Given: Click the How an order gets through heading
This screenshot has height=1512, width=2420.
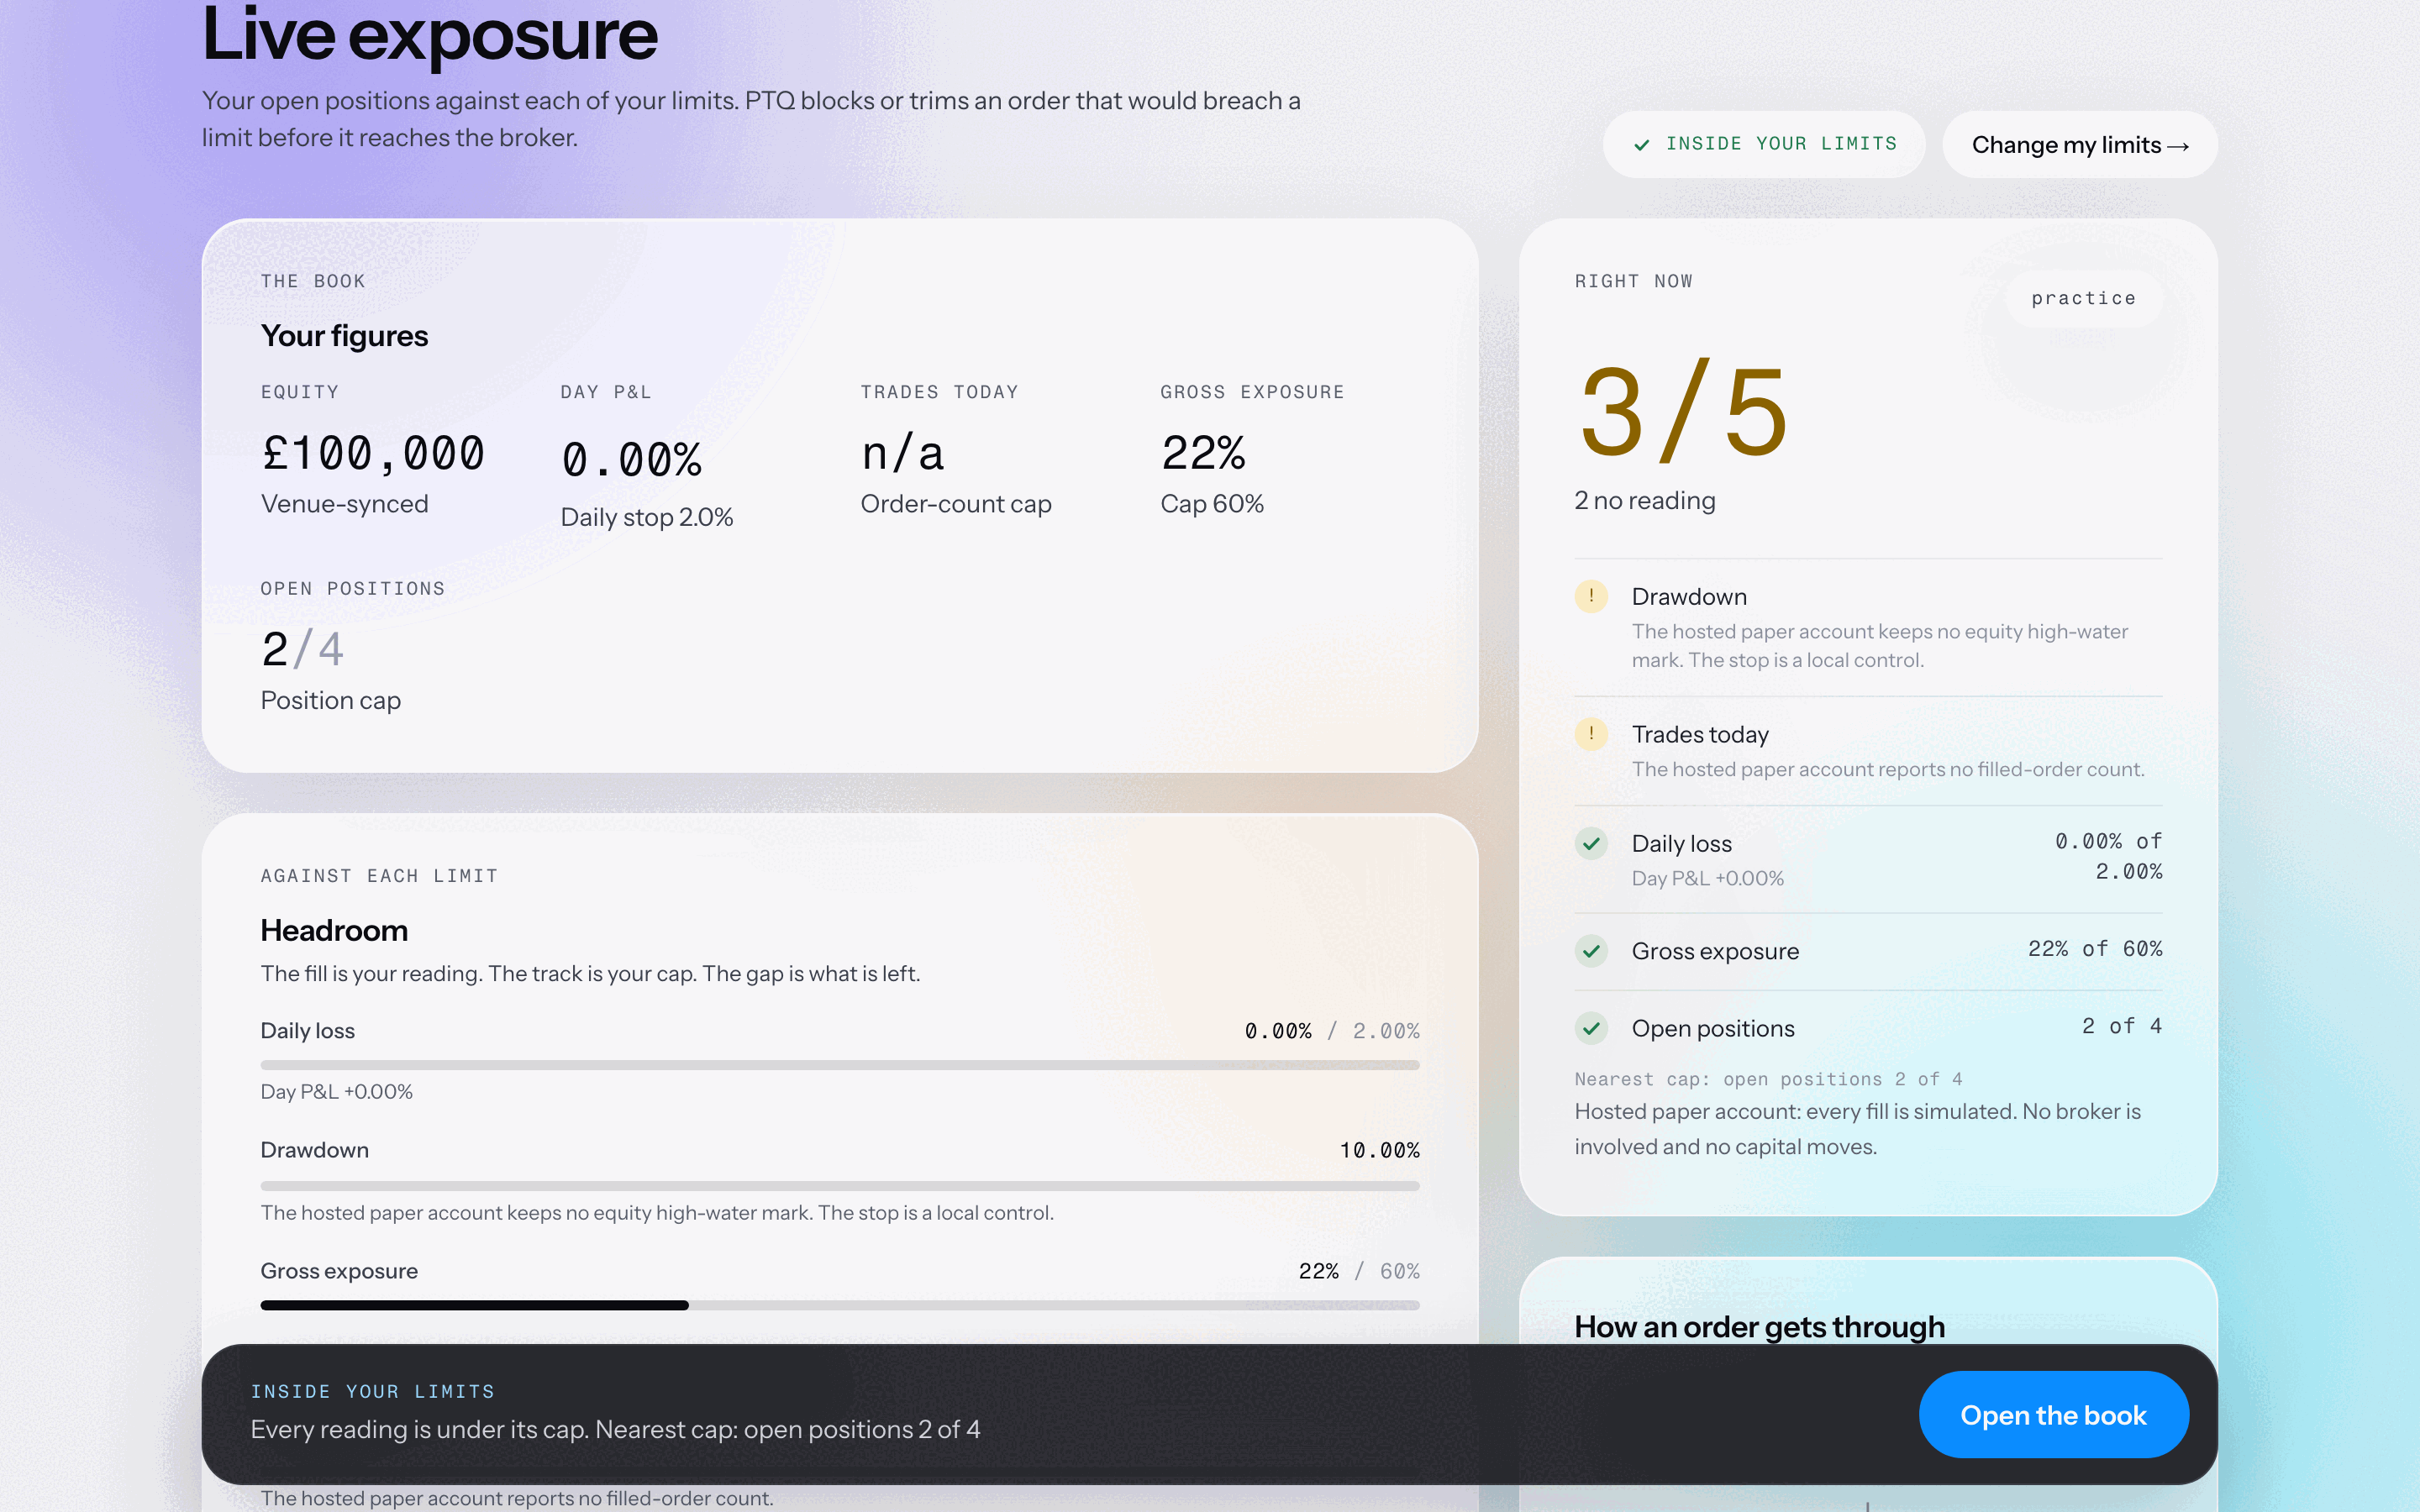Looking at the screenshot, I should [x=1760, y=1327].
